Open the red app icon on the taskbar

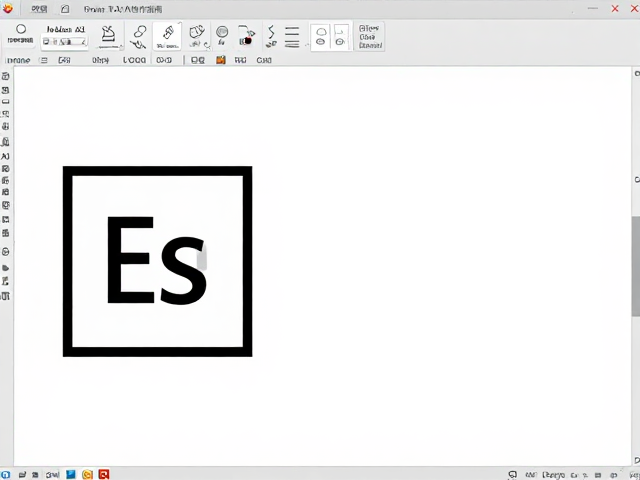104,474
